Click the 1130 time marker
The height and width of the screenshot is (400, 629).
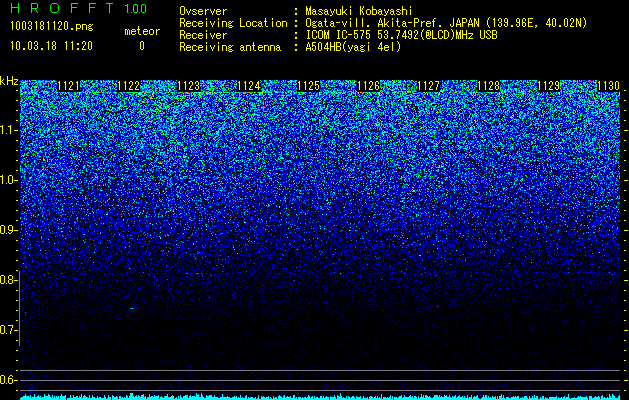(609, 86)
